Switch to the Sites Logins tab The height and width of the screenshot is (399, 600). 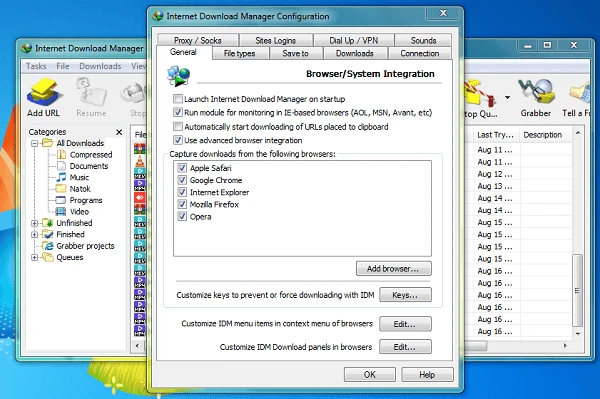[x=276, y=40]
